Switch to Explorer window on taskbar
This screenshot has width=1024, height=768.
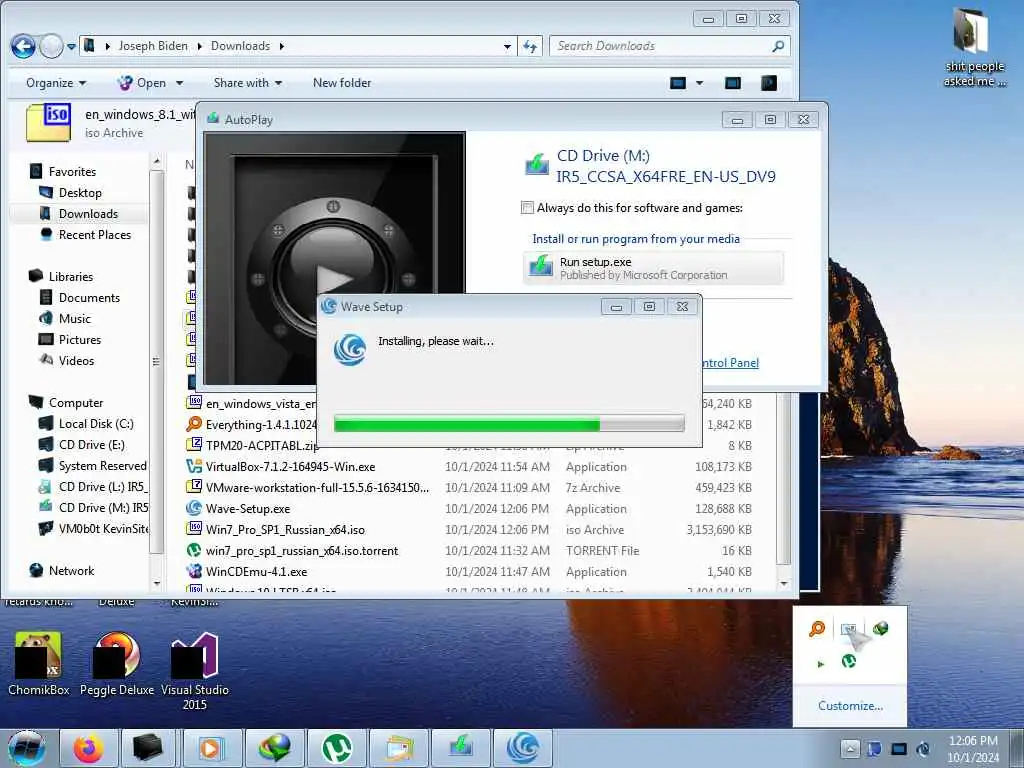click(398, 748)
